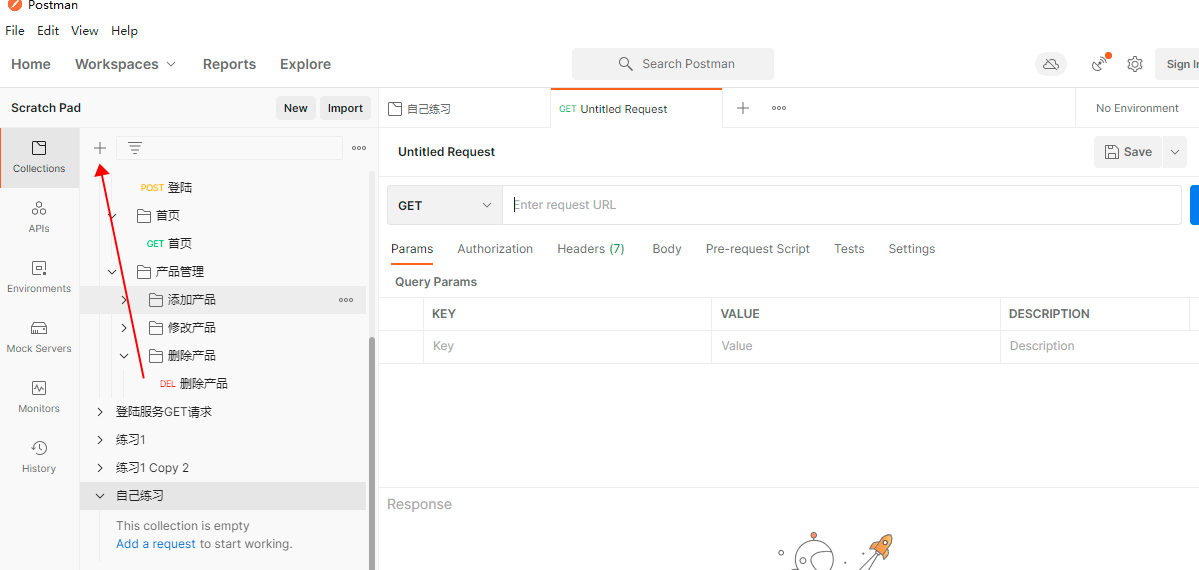Open the GET 首页 request
The image size is (1199, 570).
168,243
